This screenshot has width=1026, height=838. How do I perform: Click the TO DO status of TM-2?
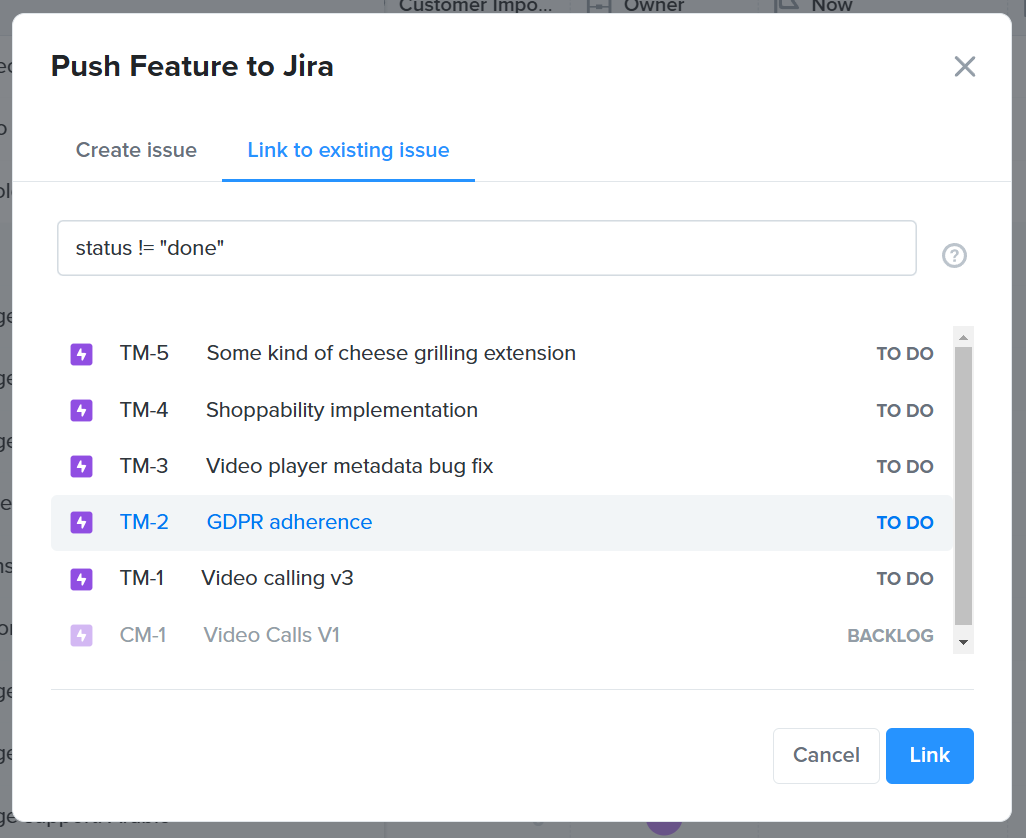pyautogui.click(x=905, y=523)
